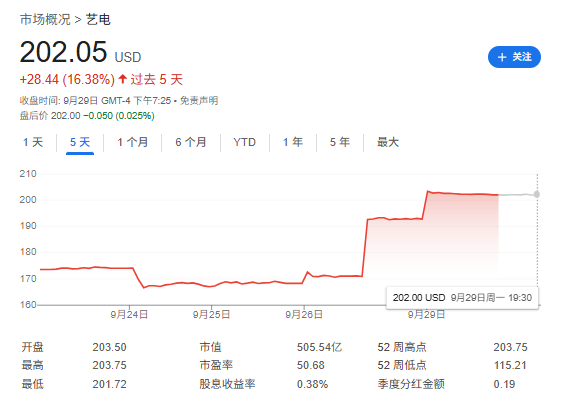This screenshot has width=561, height=403.
Task: Click the red price line at the 9月26日 jump
Action: coord(365,248)
